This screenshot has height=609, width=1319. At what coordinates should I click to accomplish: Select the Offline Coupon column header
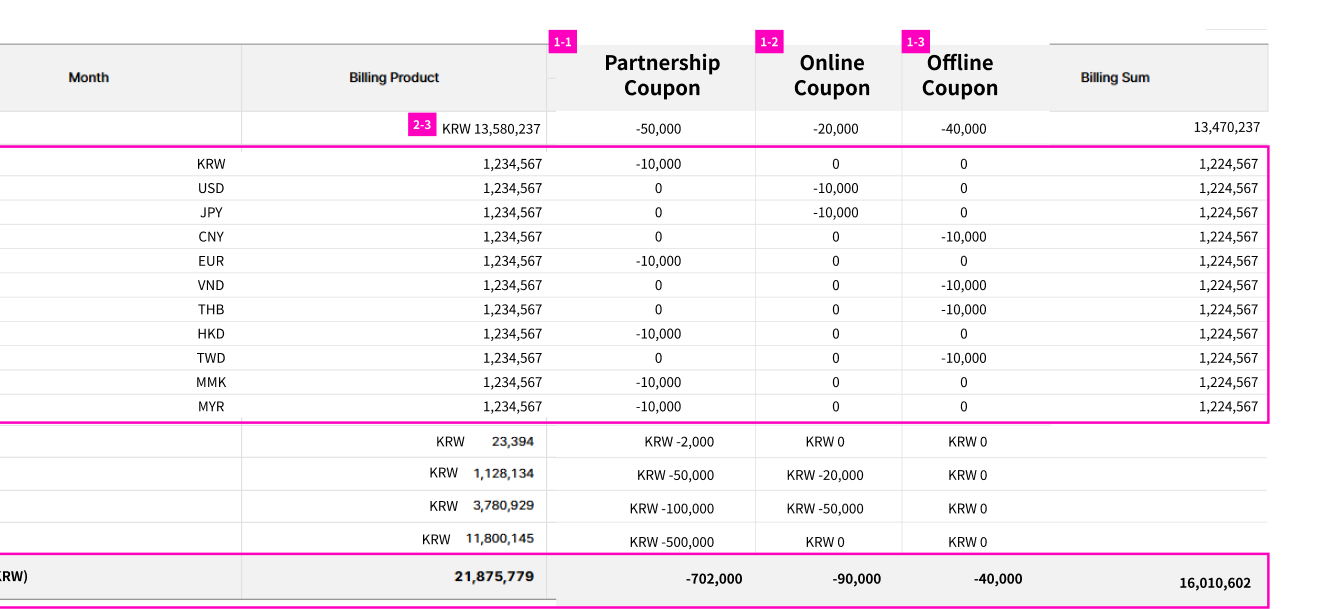click(960, 76)
